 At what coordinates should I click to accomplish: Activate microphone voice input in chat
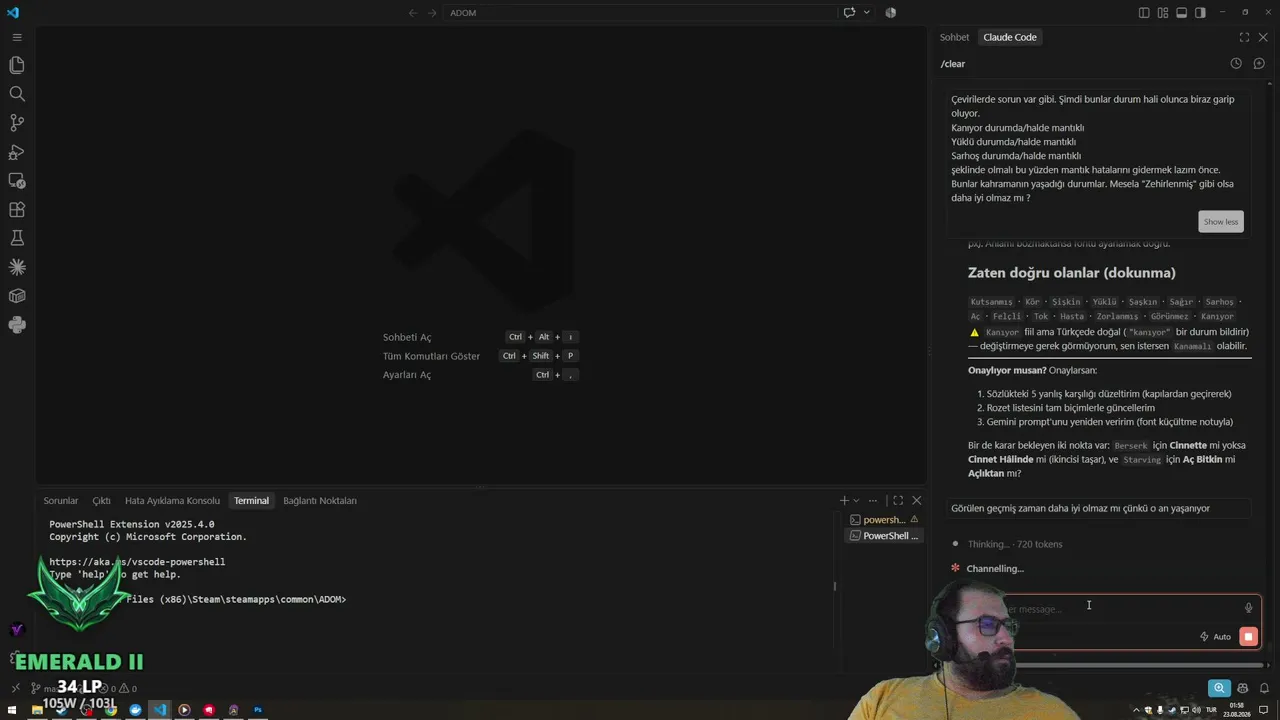point(1248,608)
